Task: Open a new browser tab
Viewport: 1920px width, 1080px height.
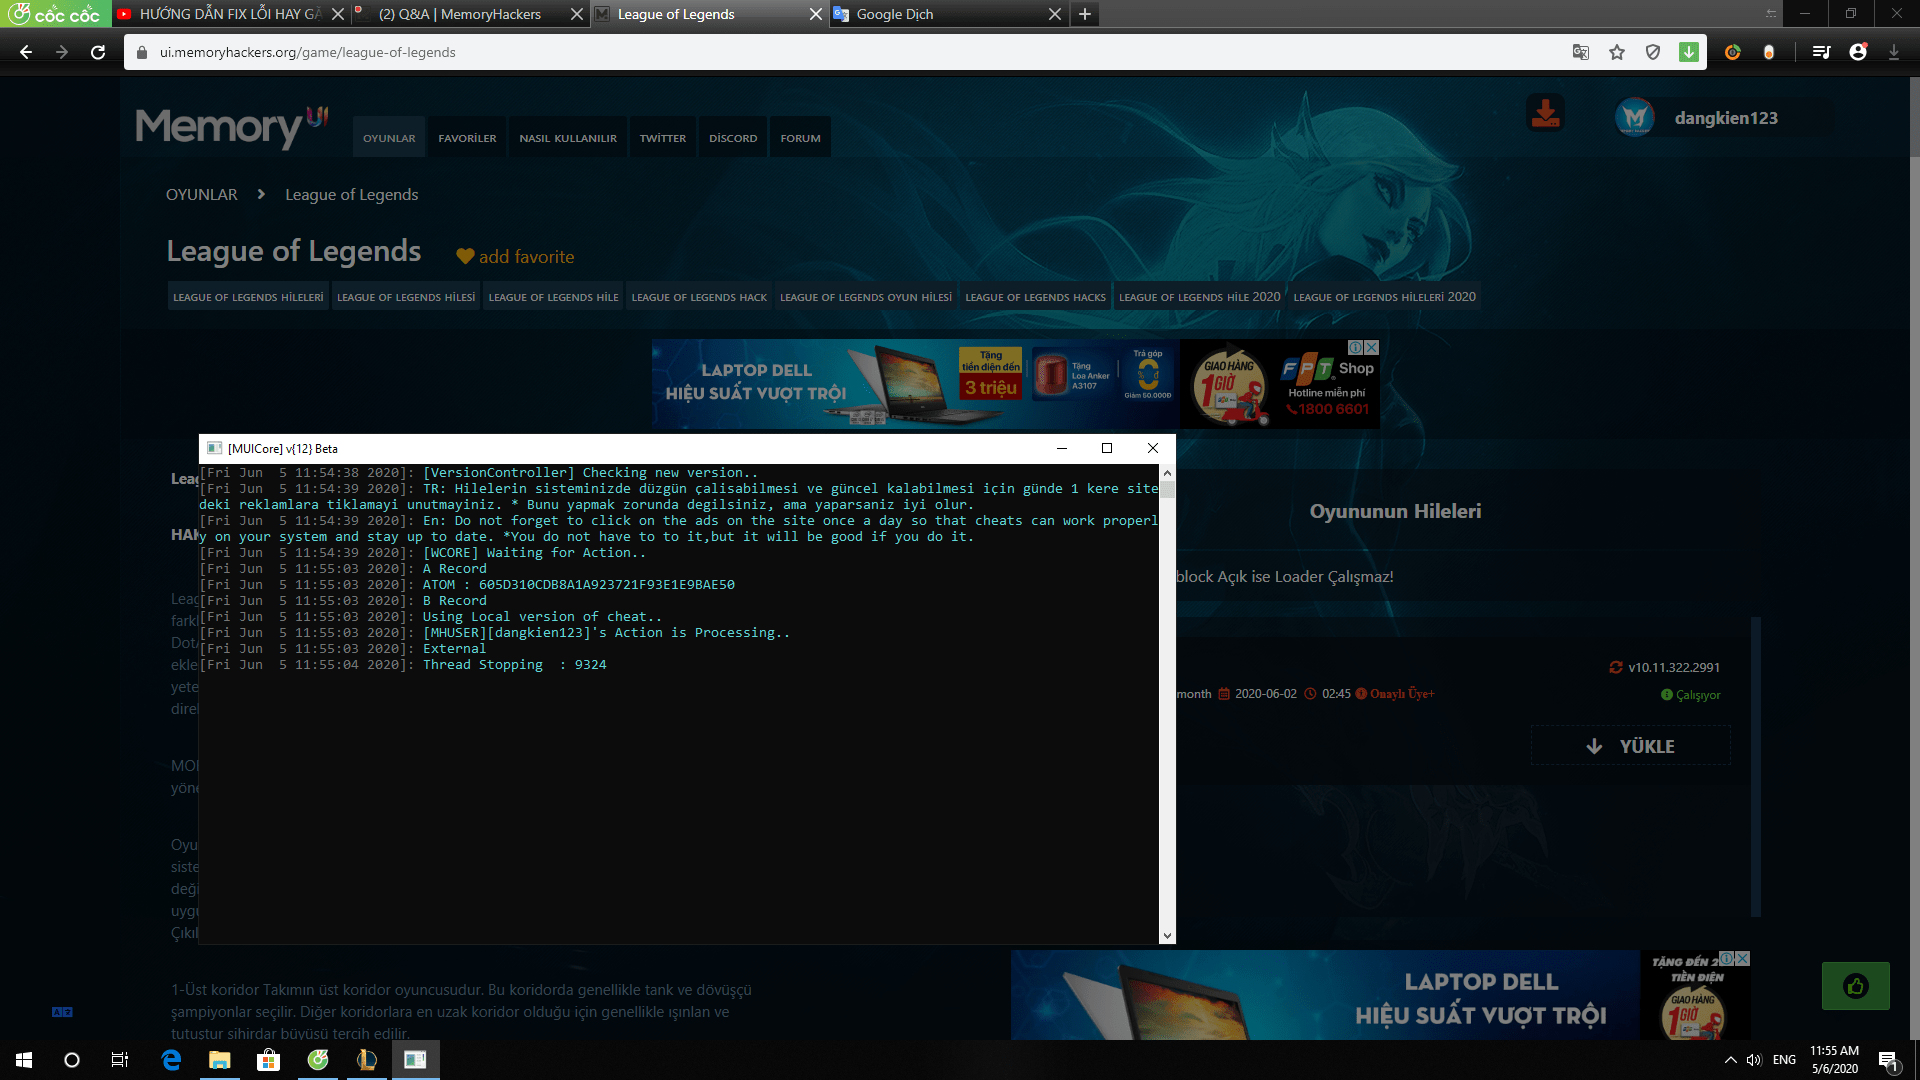Action: tap(1085, 14)
